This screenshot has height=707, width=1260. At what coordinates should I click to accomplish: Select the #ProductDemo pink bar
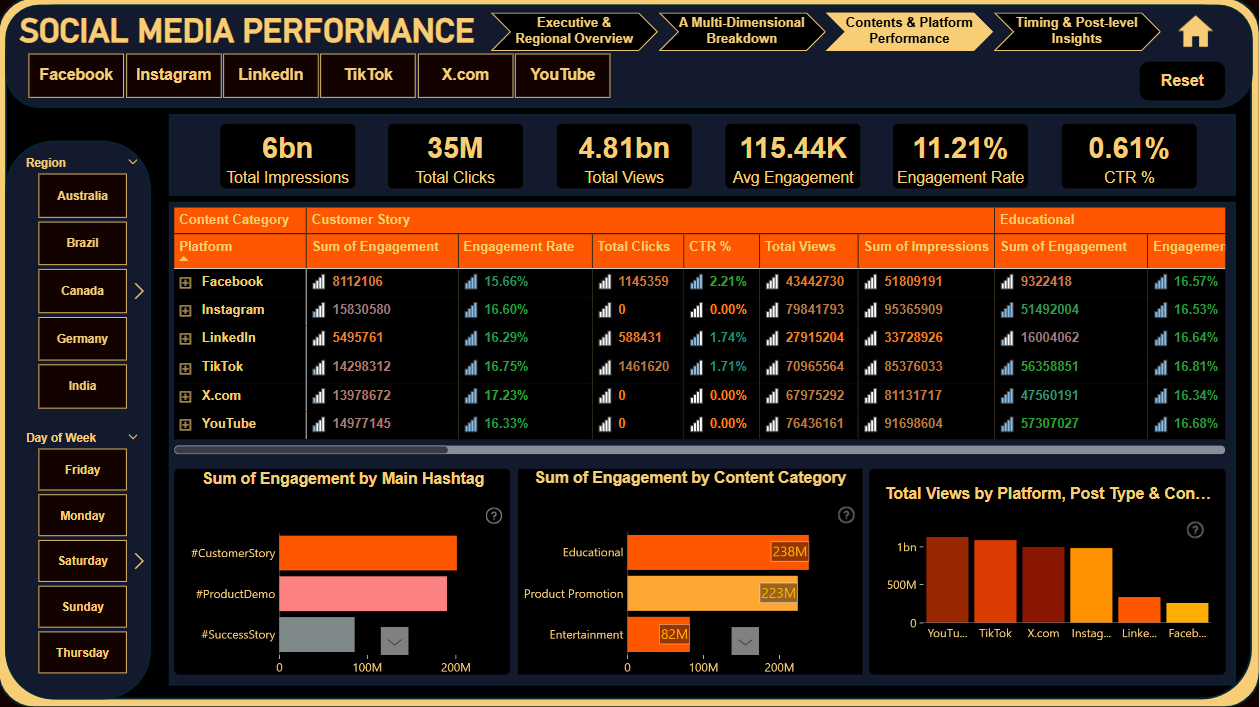coord(363,594)
